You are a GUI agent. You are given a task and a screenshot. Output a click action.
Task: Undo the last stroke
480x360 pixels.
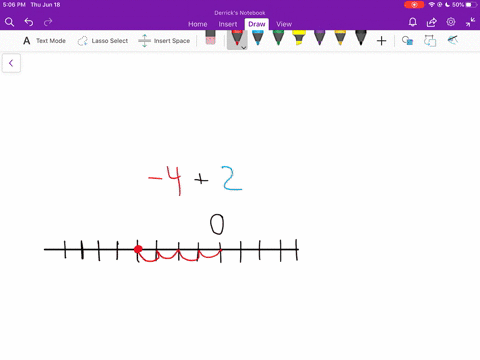coord(29,22)
